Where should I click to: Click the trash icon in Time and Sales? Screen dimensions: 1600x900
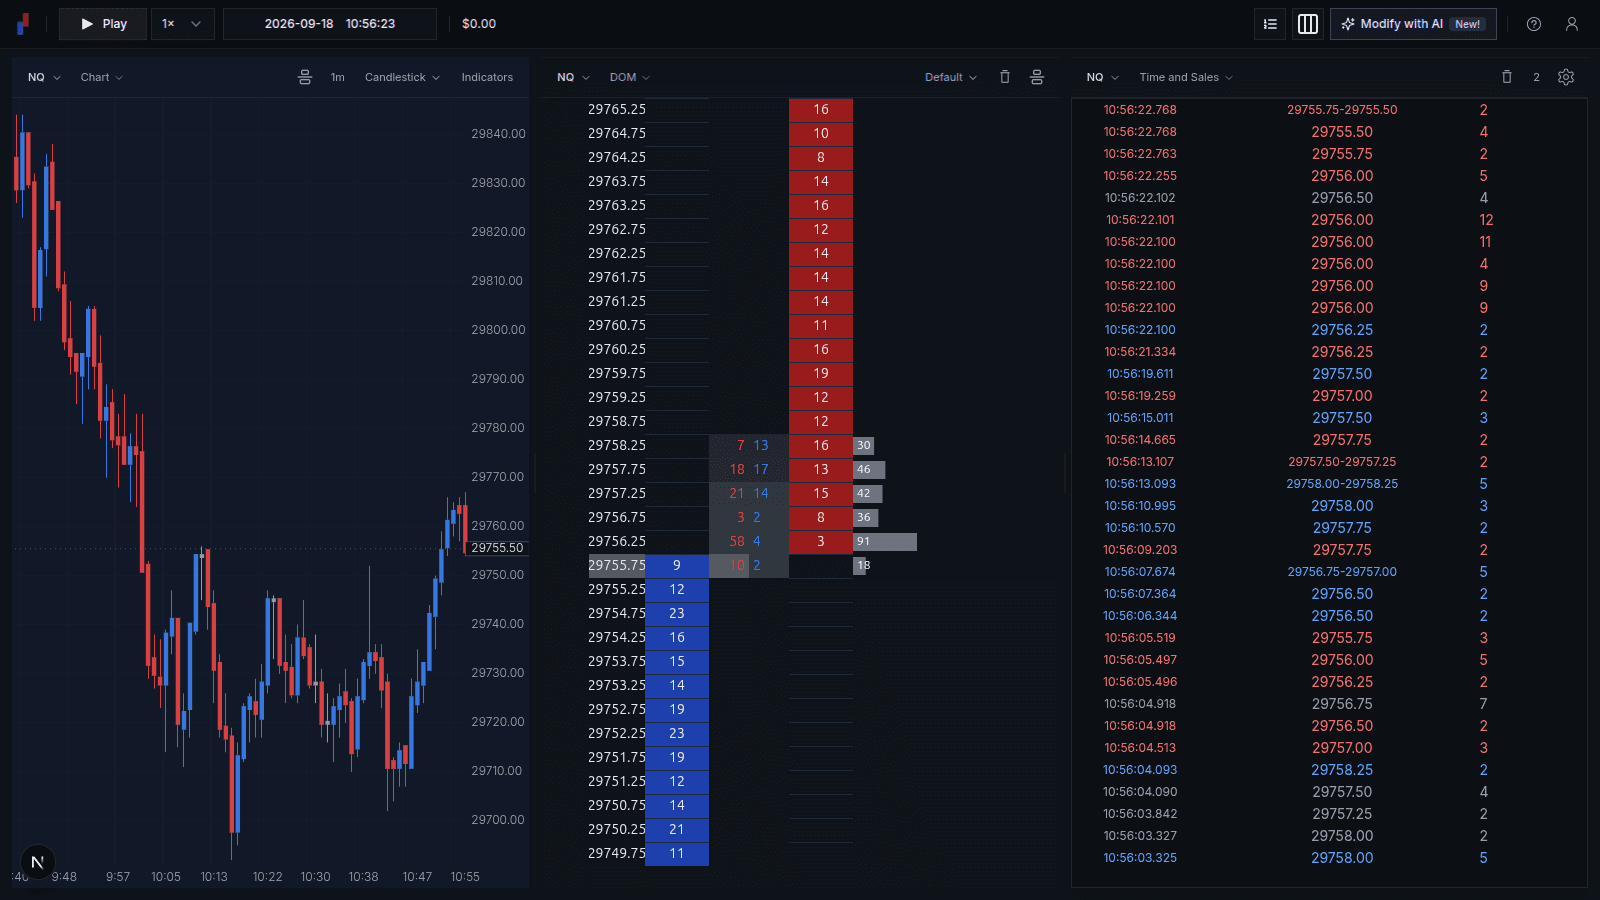pyautogui.click(x=1507, y=77)
